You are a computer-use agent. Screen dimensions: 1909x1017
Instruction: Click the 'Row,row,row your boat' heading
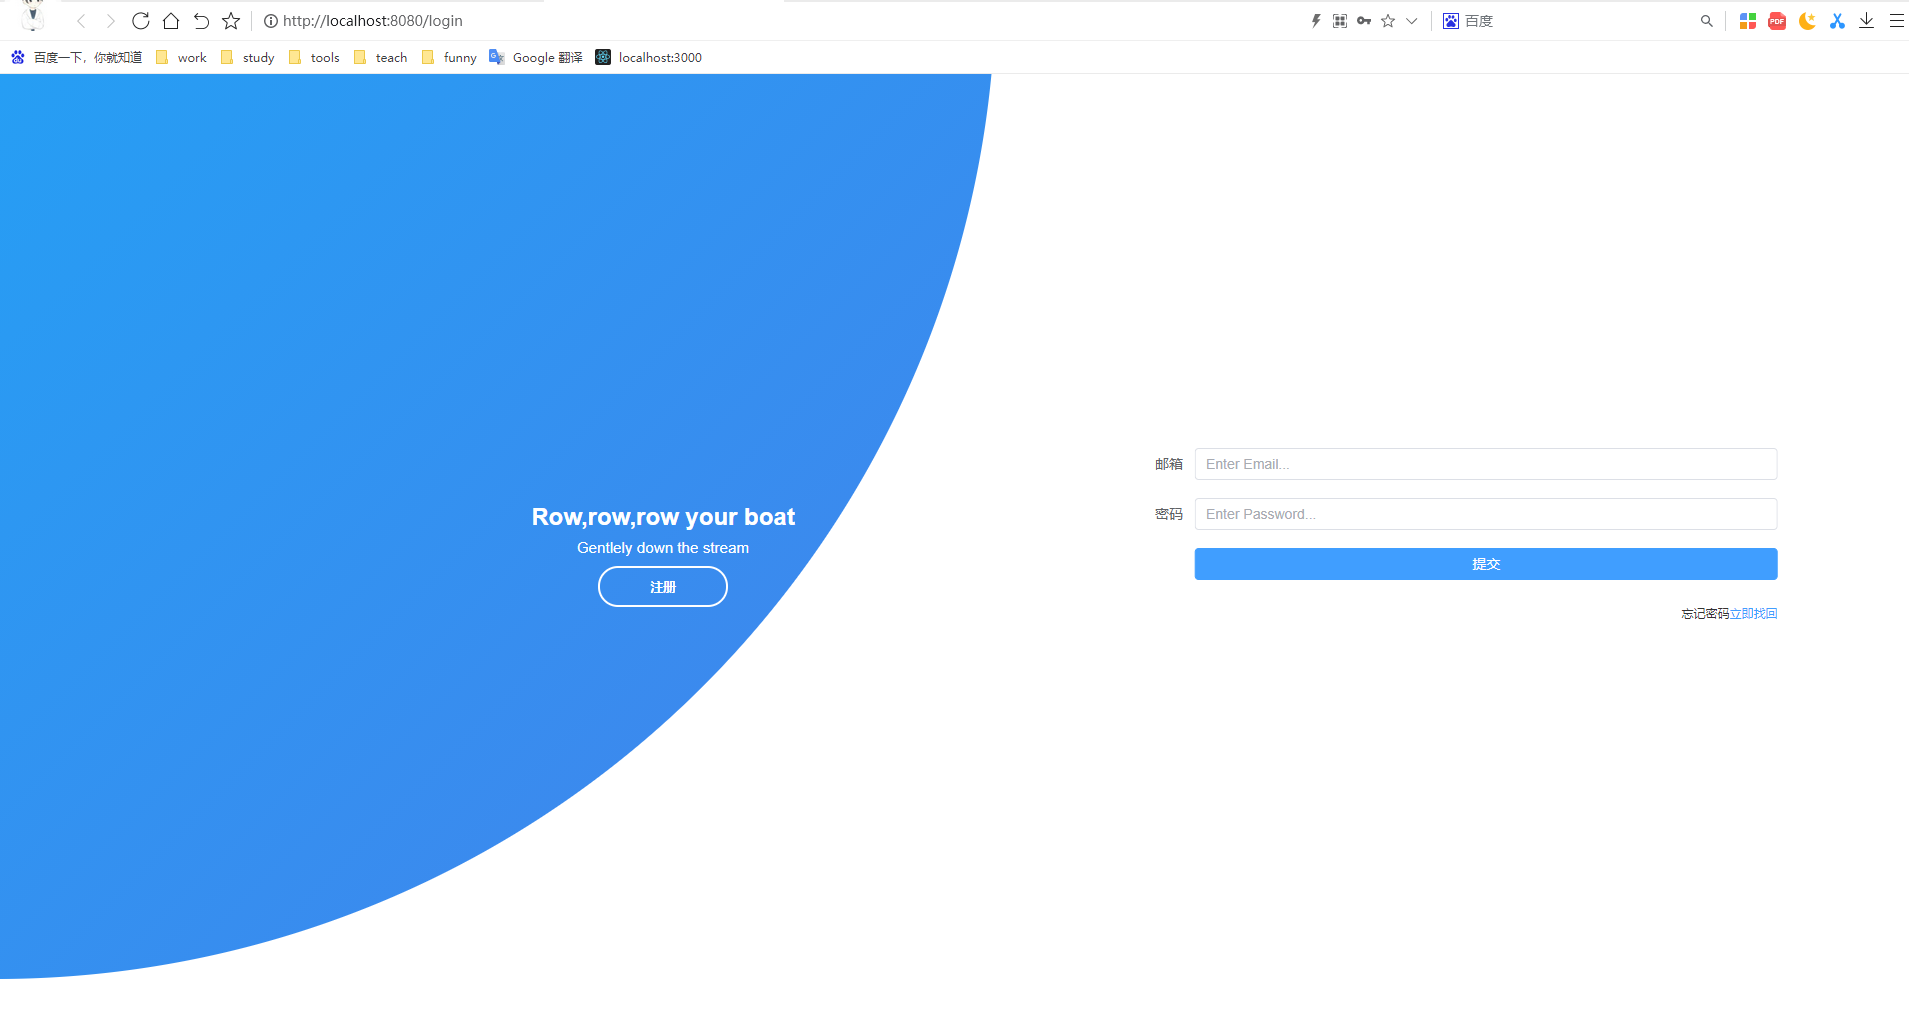click(663, 517)
